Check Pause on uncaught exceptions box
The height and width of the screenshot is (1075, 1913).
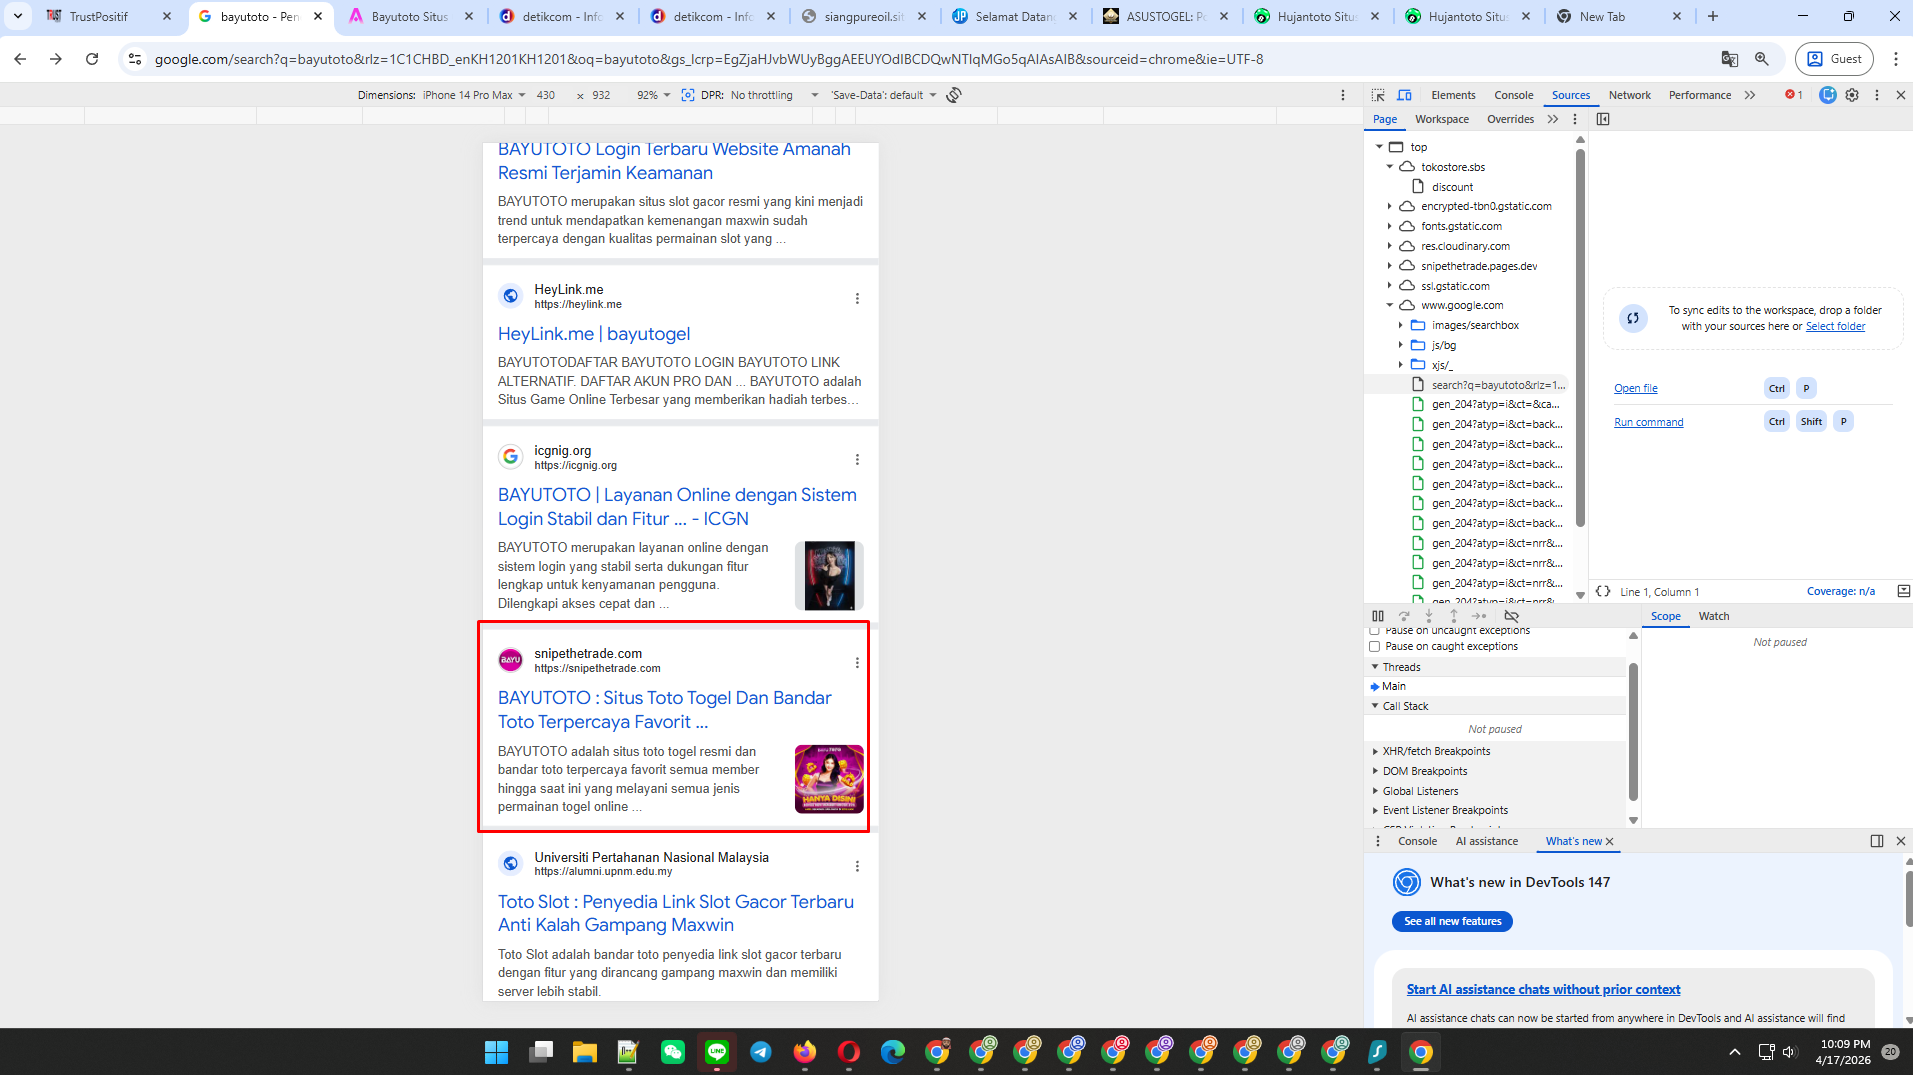coord(1375,631)
